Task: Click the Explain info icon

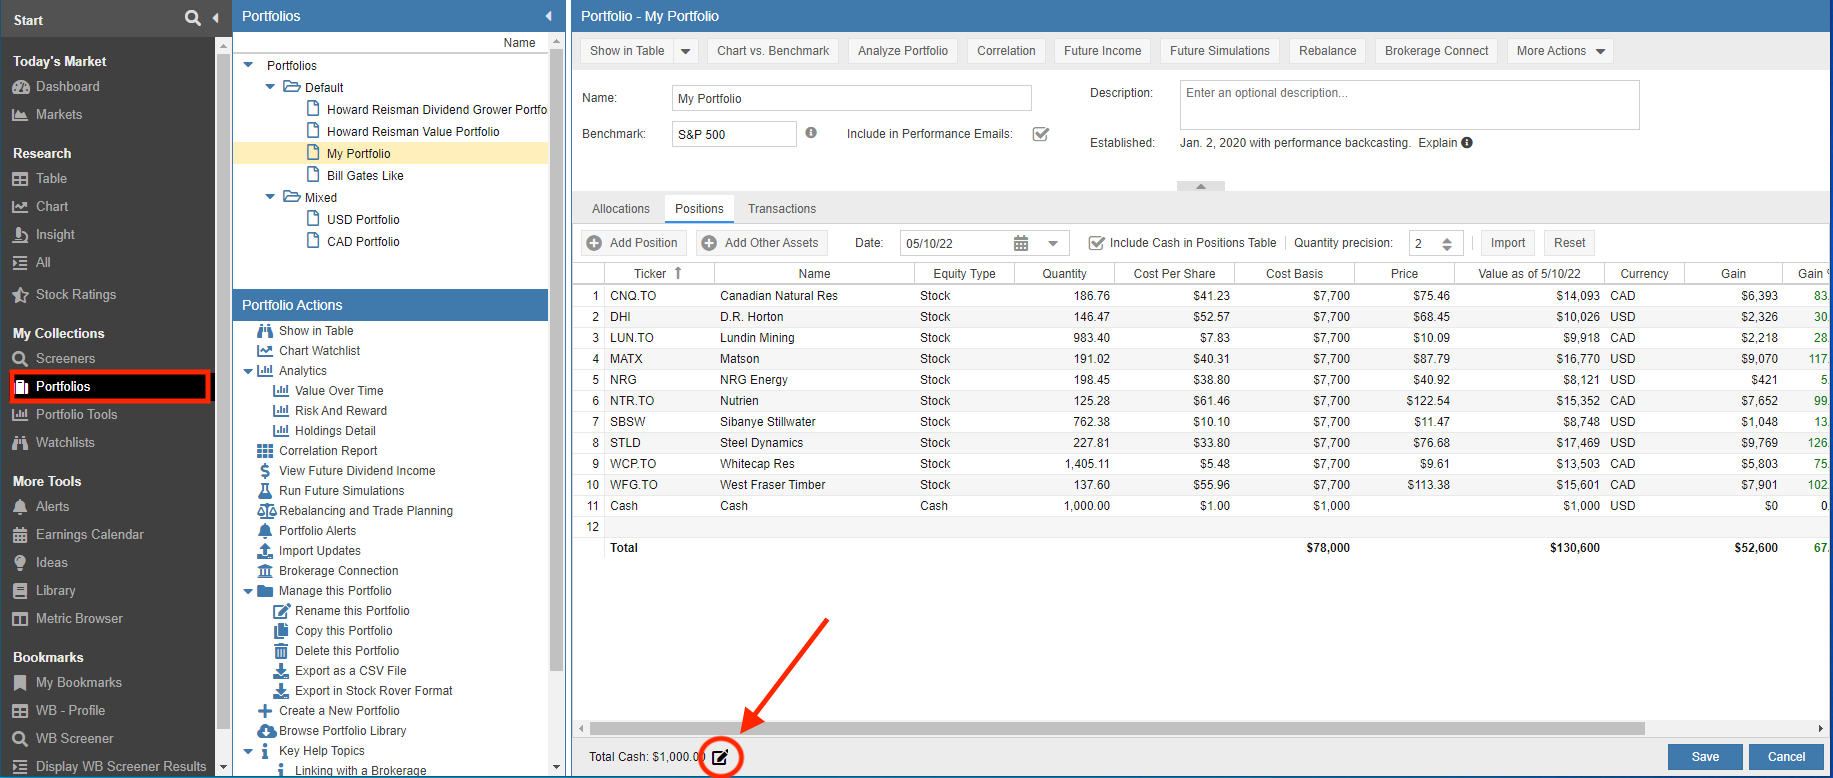Action: click(x=1467, y=143)
